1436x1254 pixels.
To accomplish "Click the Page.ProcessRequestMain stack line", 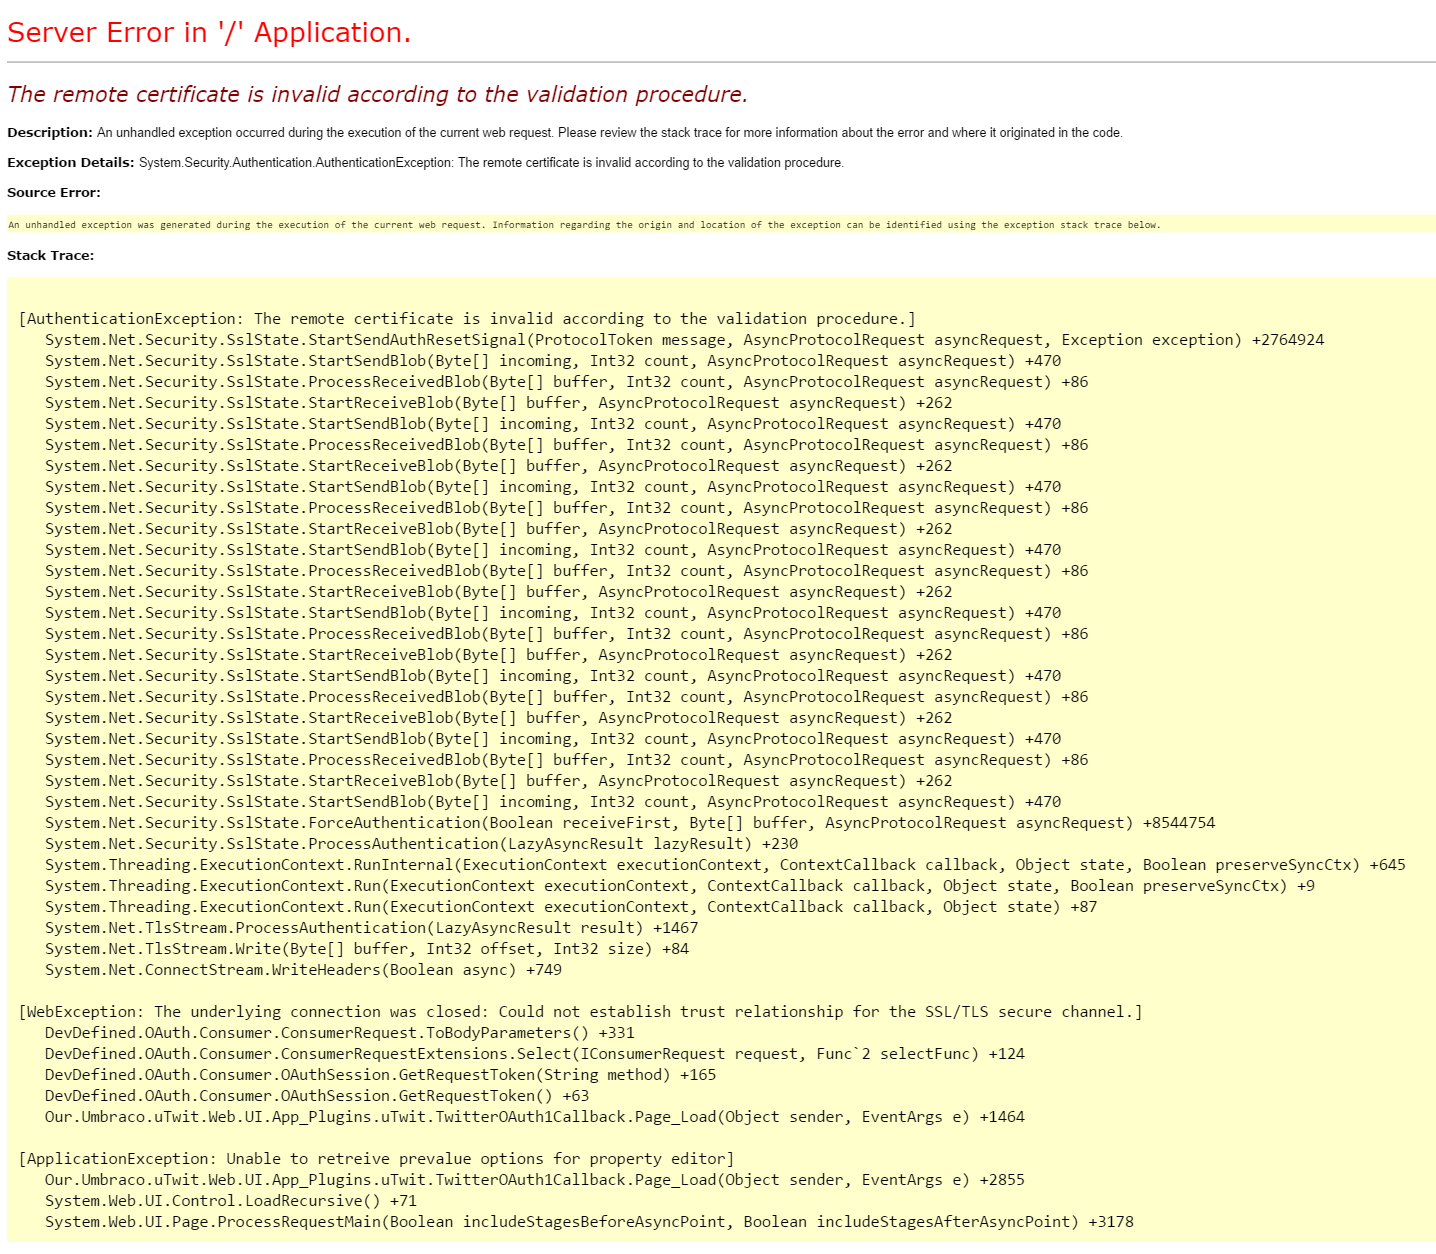I will point(589,1222).
